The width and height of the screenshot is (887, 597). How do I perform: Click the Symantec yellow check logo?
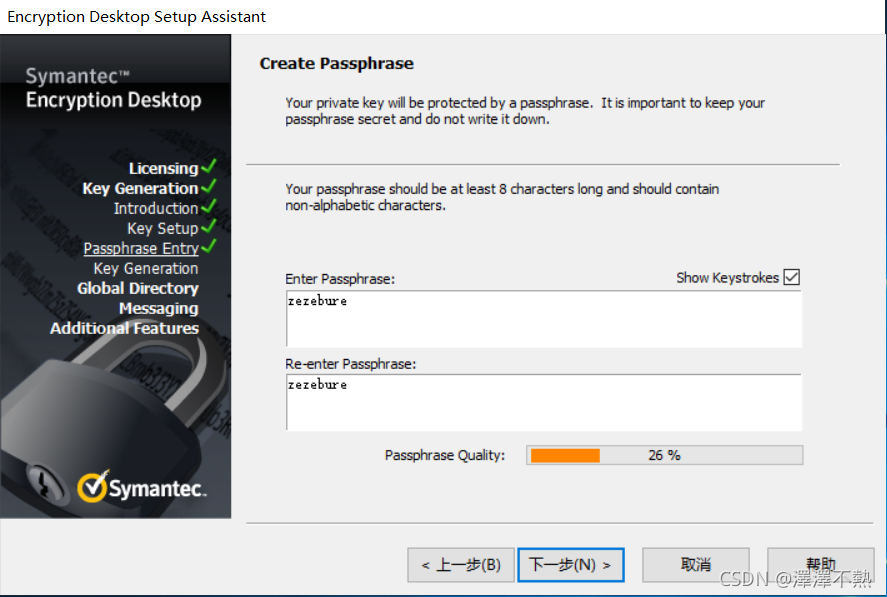(x=93, y=486)
